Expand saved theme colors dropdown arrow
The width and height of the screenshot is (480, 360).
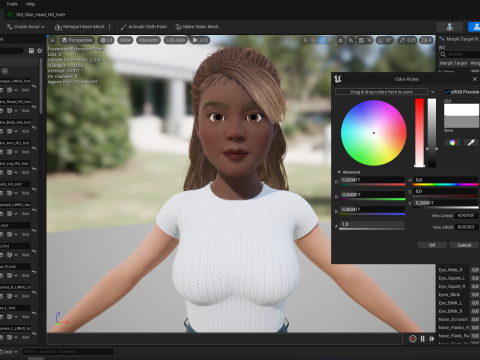click(433, 92)
